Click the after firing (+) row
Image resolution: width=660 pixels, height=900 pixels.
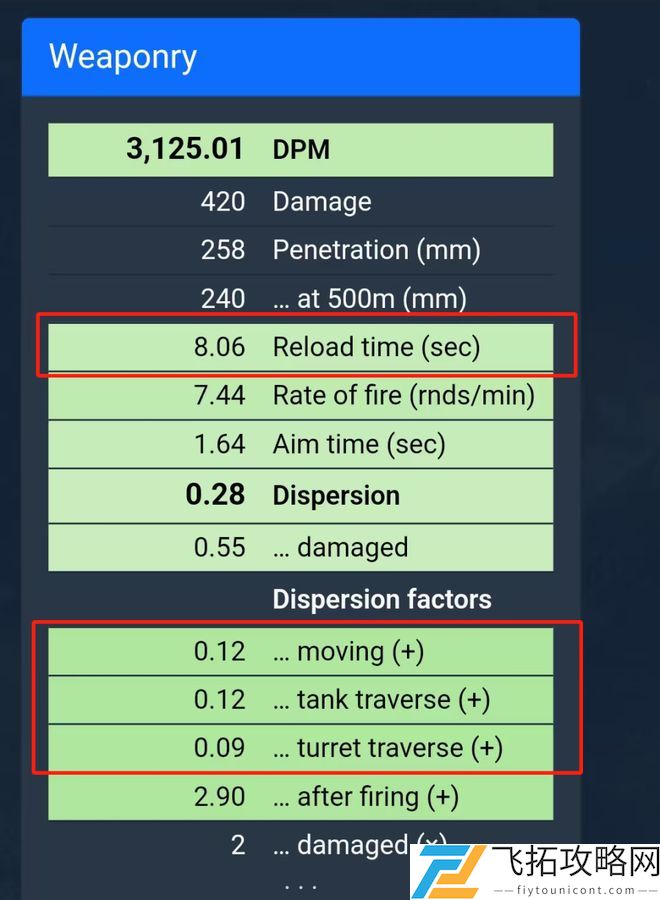301,797
